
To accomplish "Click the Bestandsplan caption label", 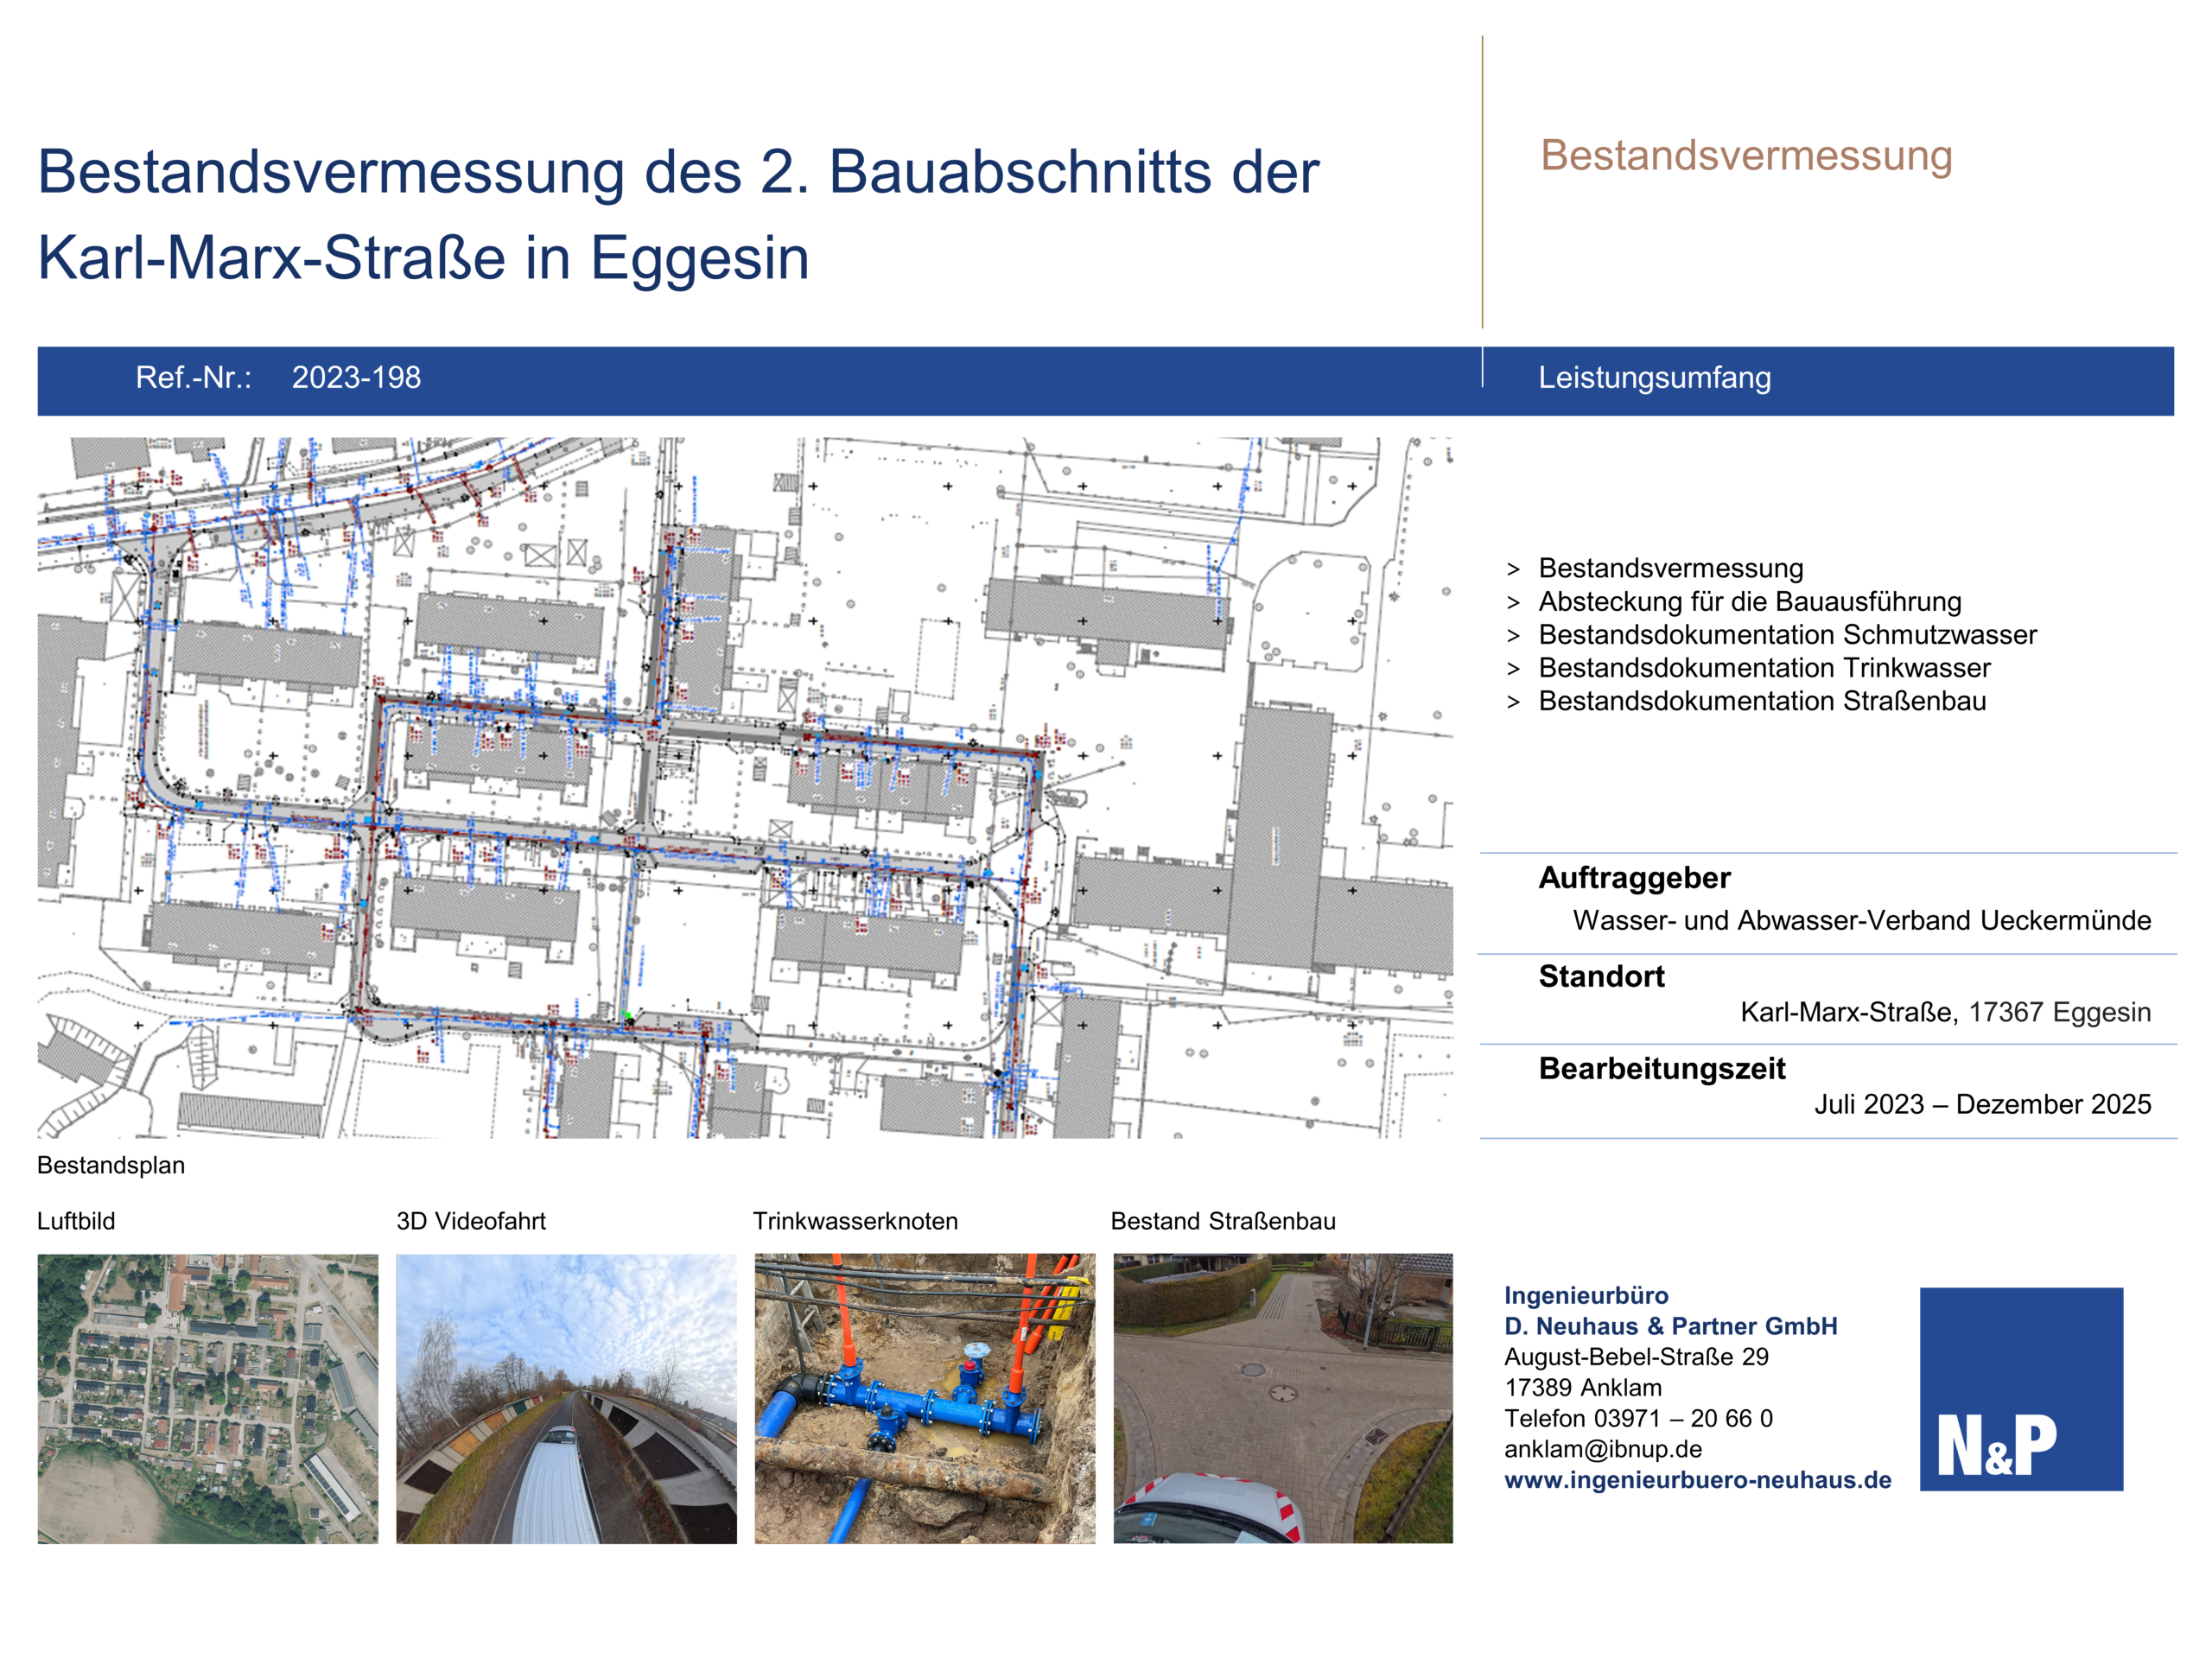I will tap(111, 1165).
